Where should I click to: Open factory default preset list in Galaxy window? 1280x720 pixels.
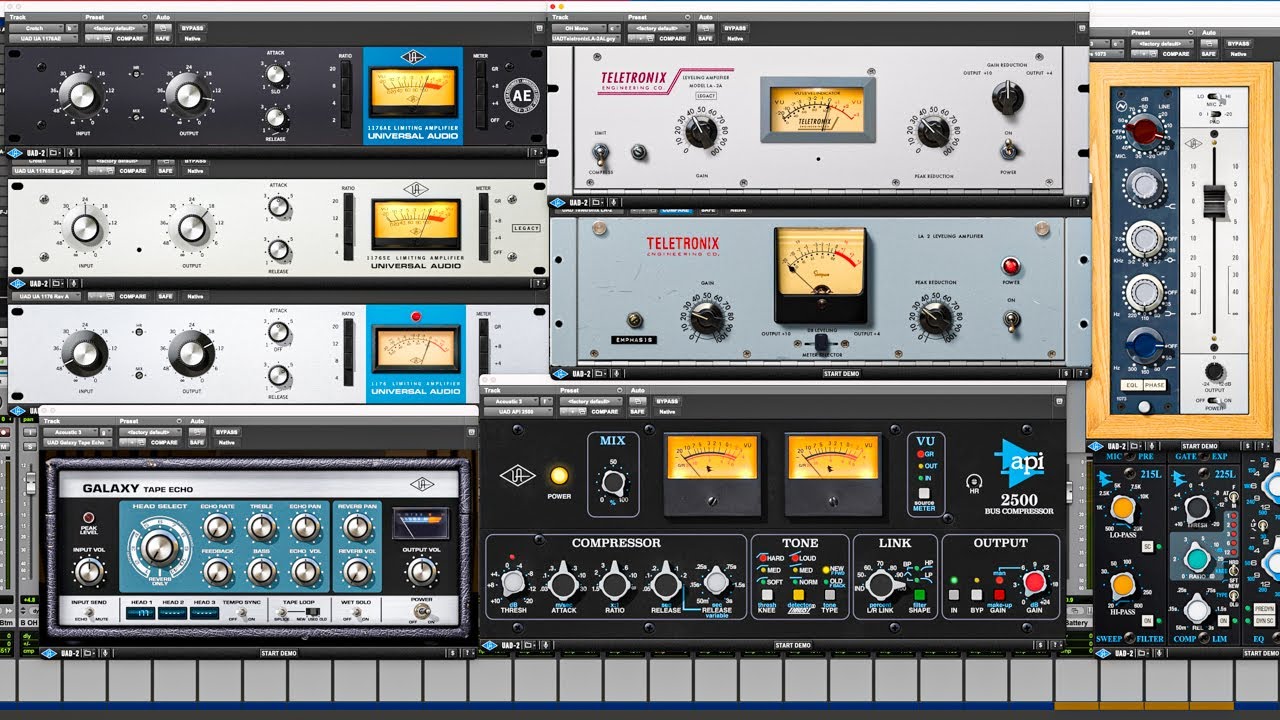pyautogui.click(x=149, y=432)
